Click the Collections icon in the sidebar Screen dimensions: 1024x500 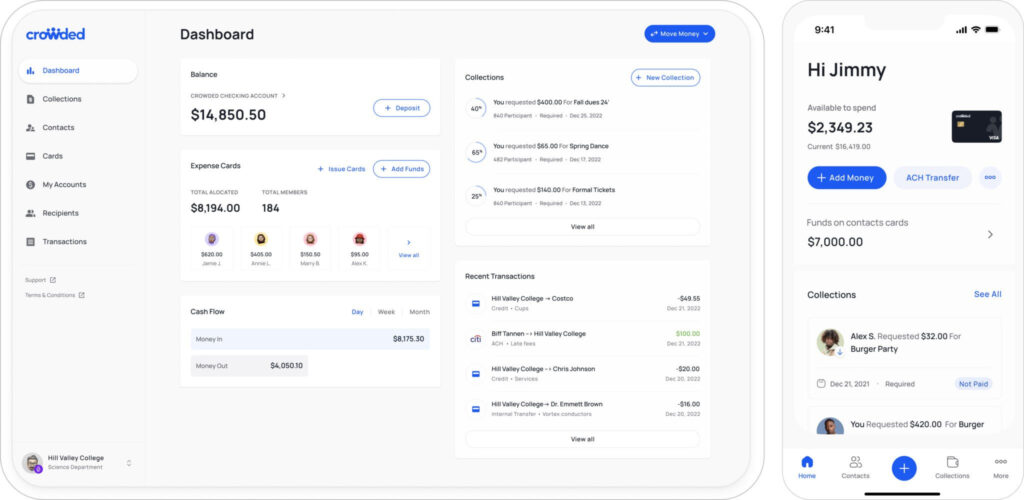[31, 99]
